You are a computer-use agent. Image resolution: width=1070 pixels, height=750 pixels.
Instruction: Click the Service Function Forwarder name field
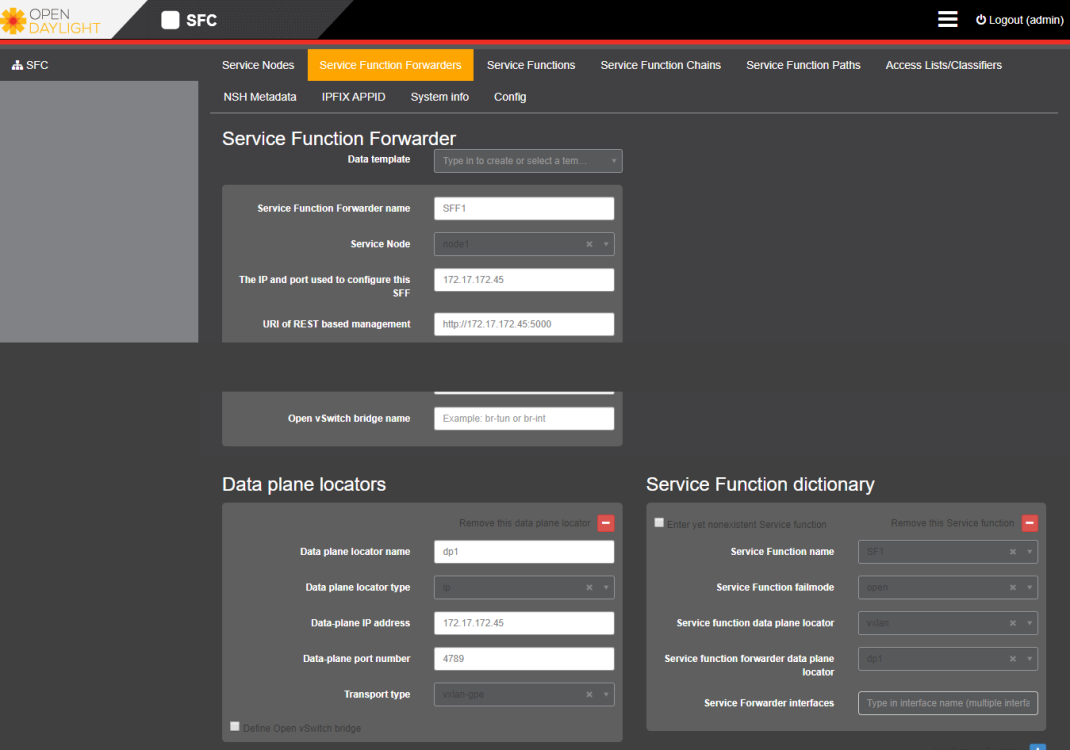(524, 209)
